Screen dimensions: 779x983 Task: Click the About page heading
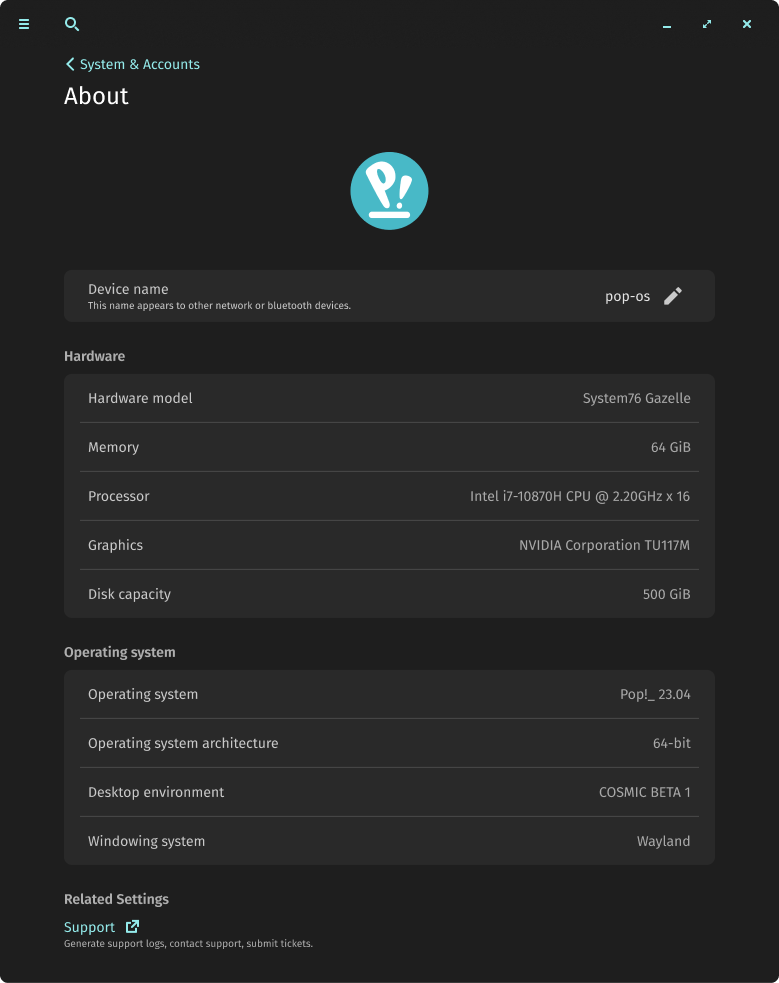click(95, 96)
